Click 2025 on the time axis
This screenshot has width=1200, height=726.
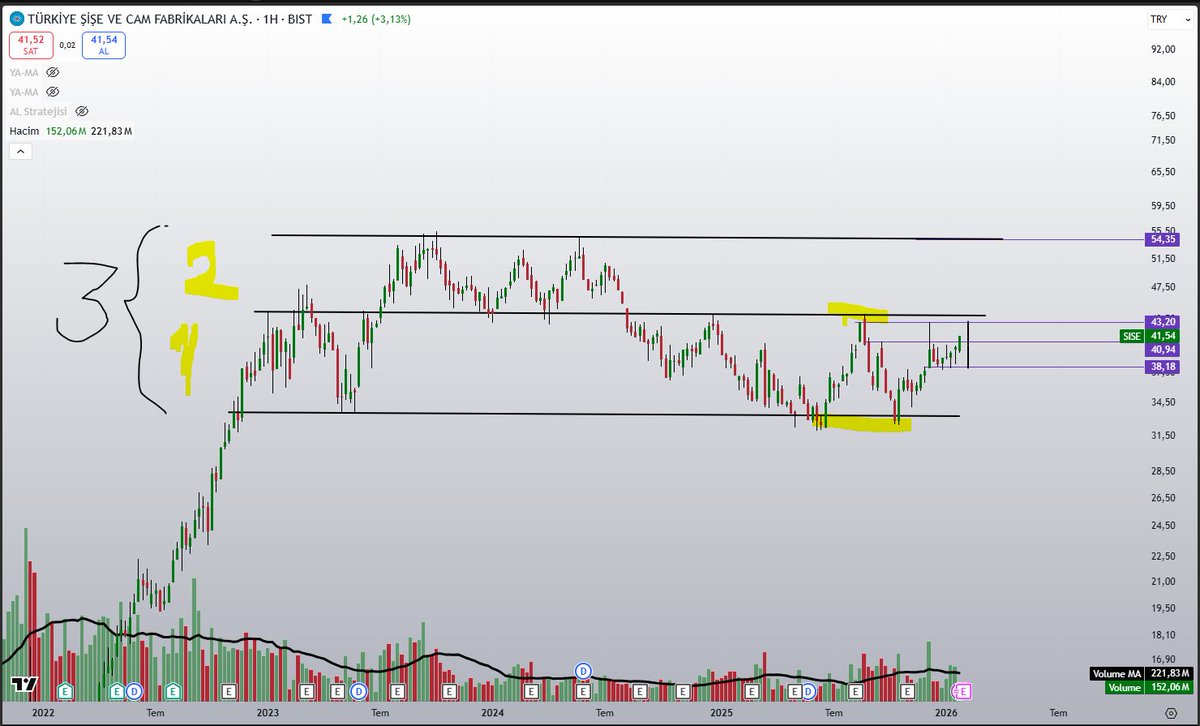720,714
